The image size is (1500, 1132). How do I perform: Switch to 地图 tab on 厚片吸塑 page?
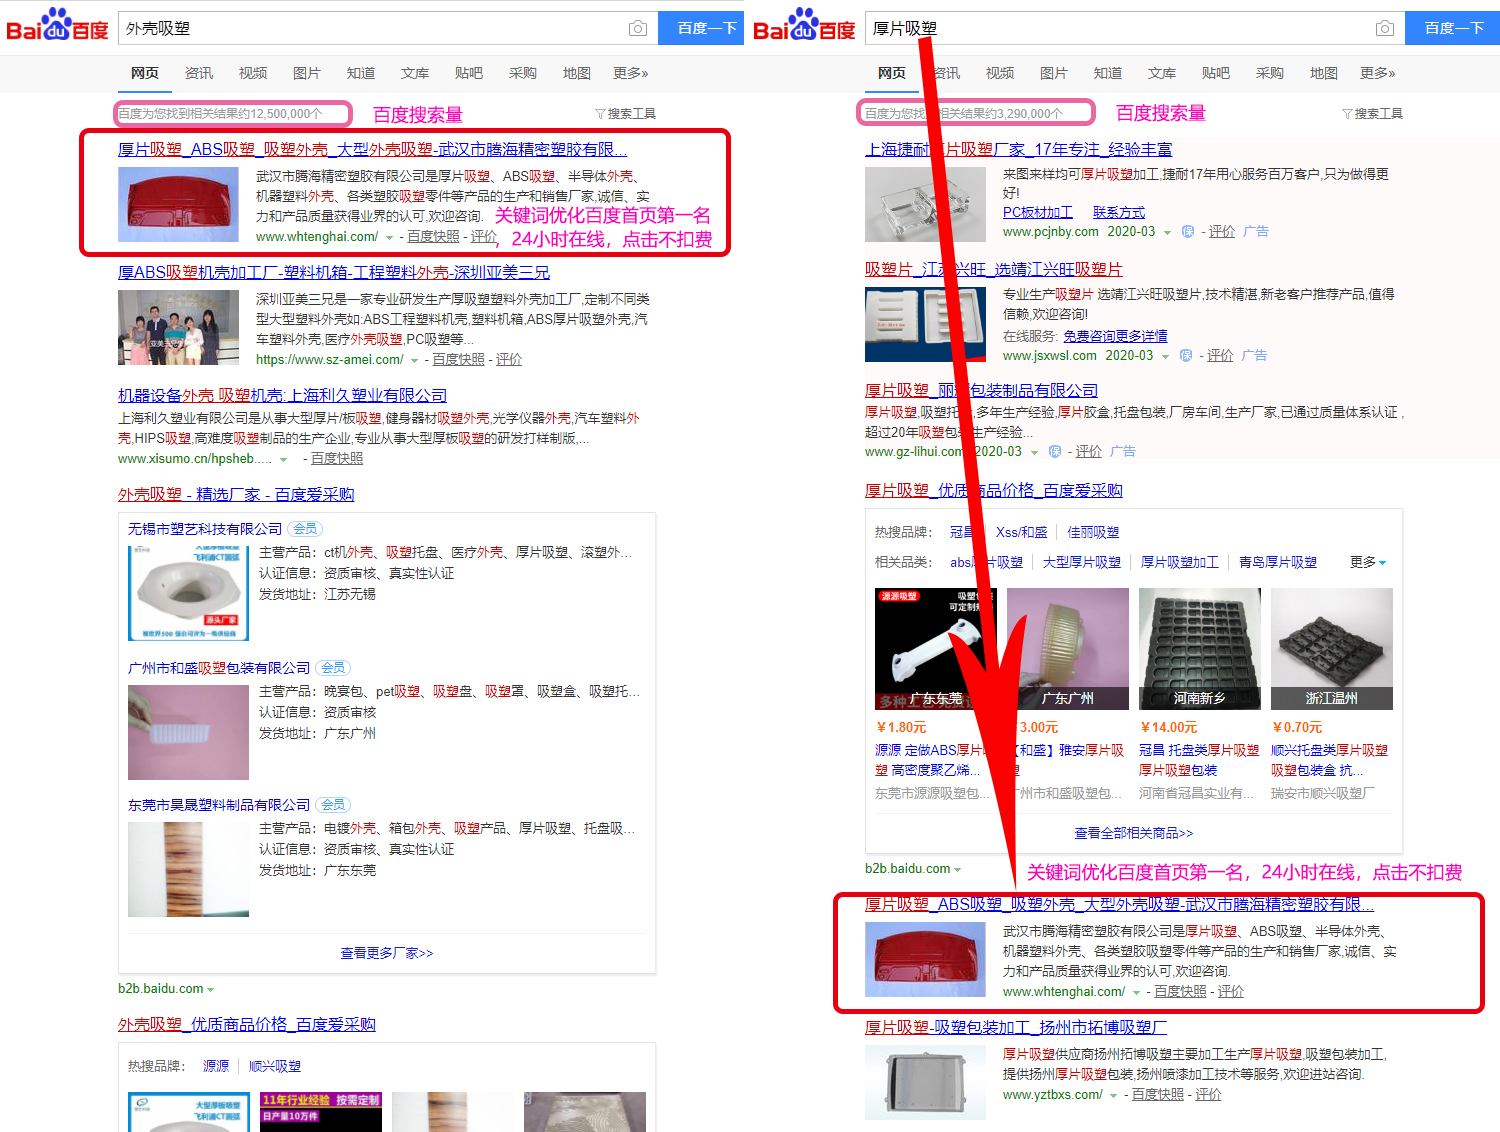(x=1324, y=73)
